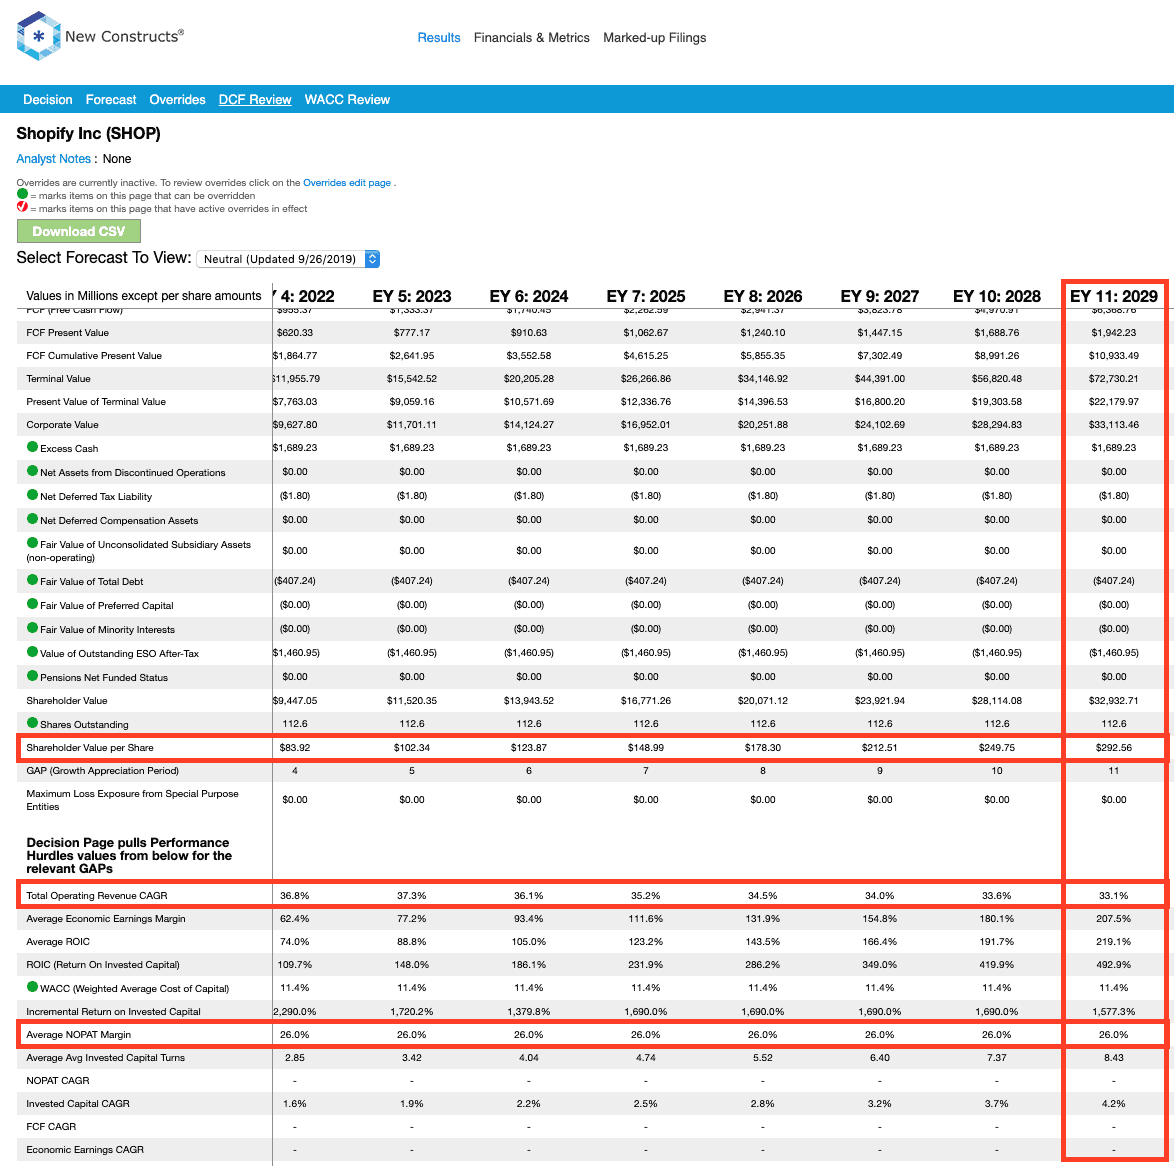Click green dot beside Pensions Net Funded Status

32,675
